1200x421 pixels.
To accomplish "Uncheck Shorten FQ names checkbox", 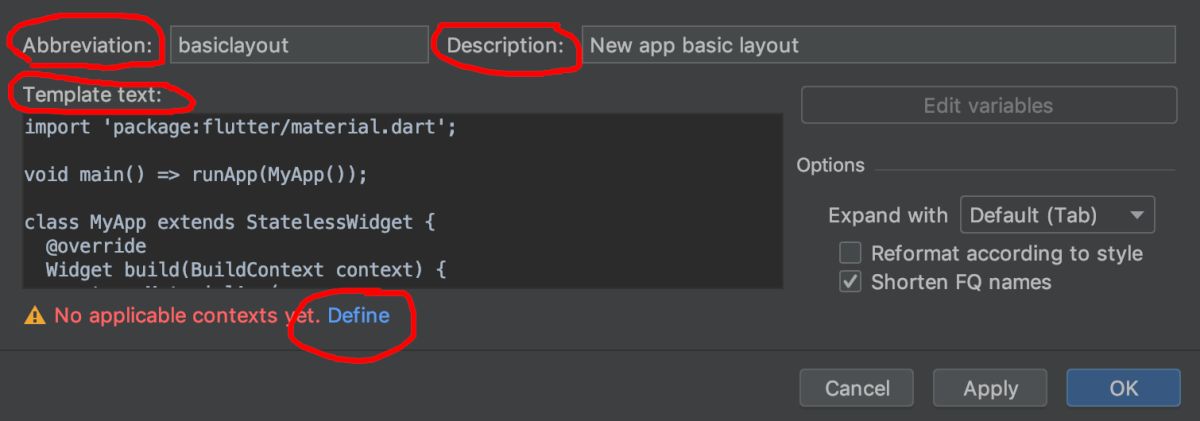I will (x=850, y=282).
